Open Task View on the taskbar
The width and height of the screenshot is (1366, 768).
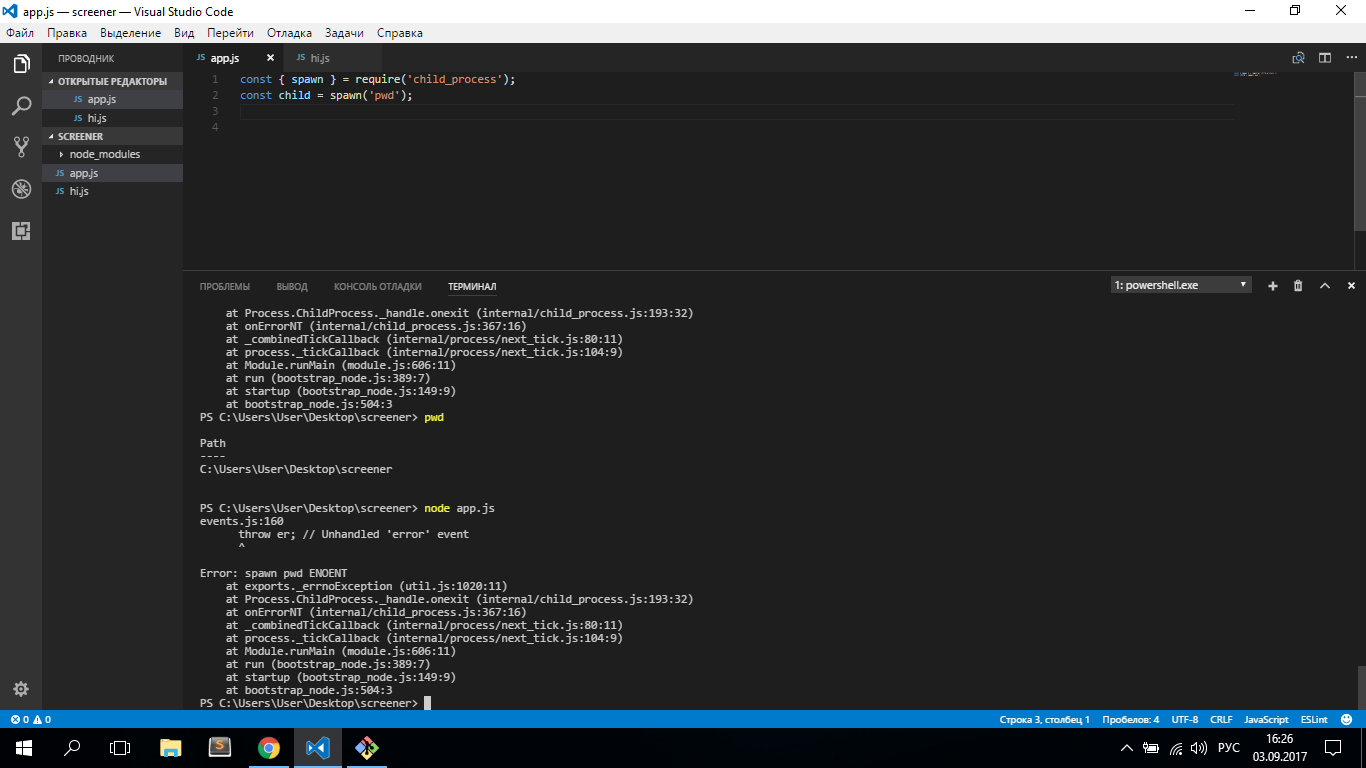(x=120, y=747)
